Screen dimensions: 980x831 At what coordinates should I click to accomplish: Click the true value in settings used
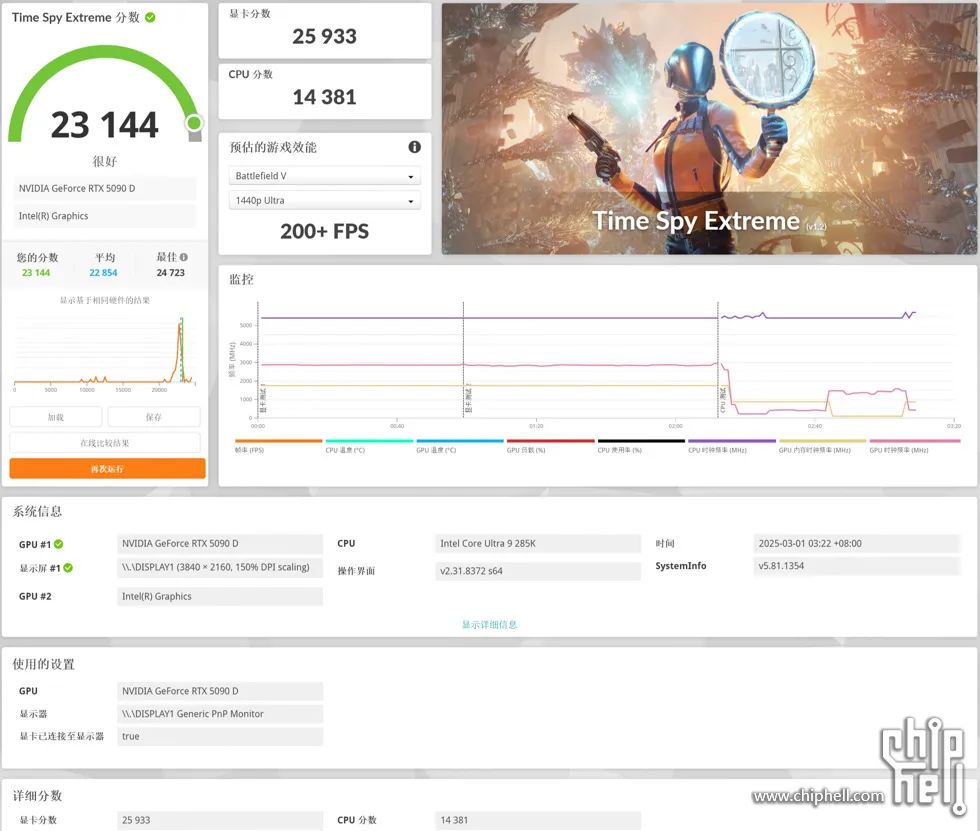220,736
